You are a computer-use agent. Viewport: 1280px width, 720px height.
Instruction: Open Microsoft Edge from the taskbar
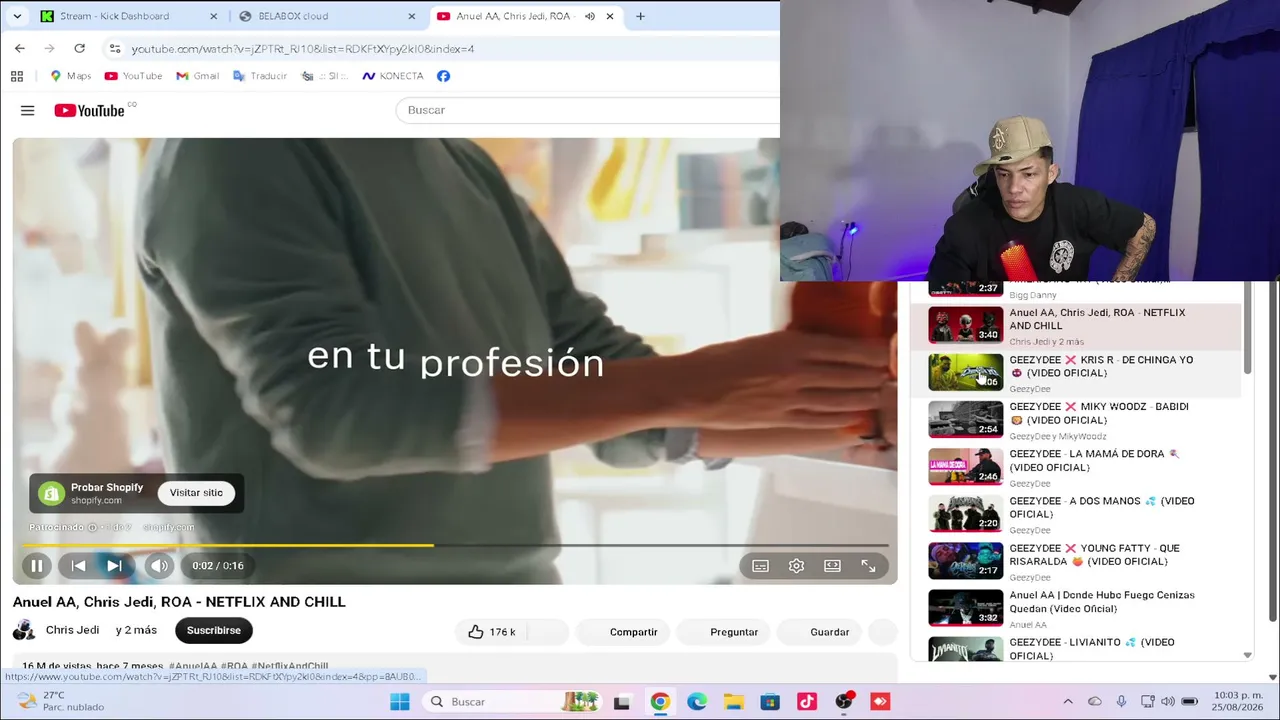pos(697,702)
